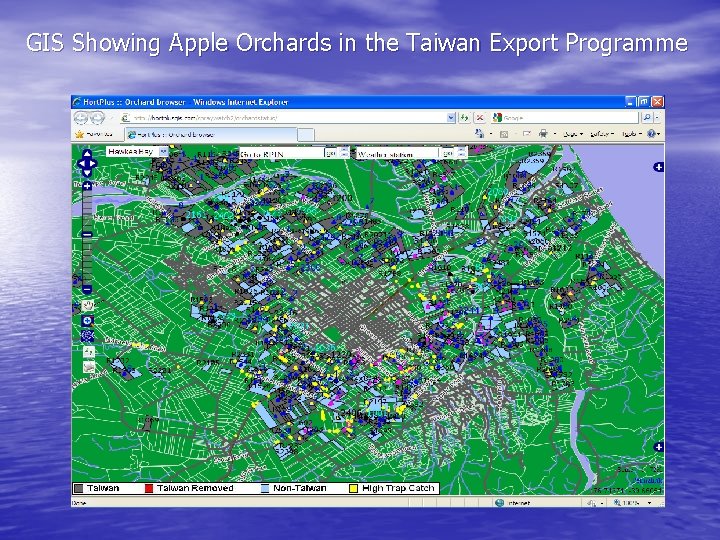
Task: Click the 'Go to RPIN' input field
Action: 281,154
